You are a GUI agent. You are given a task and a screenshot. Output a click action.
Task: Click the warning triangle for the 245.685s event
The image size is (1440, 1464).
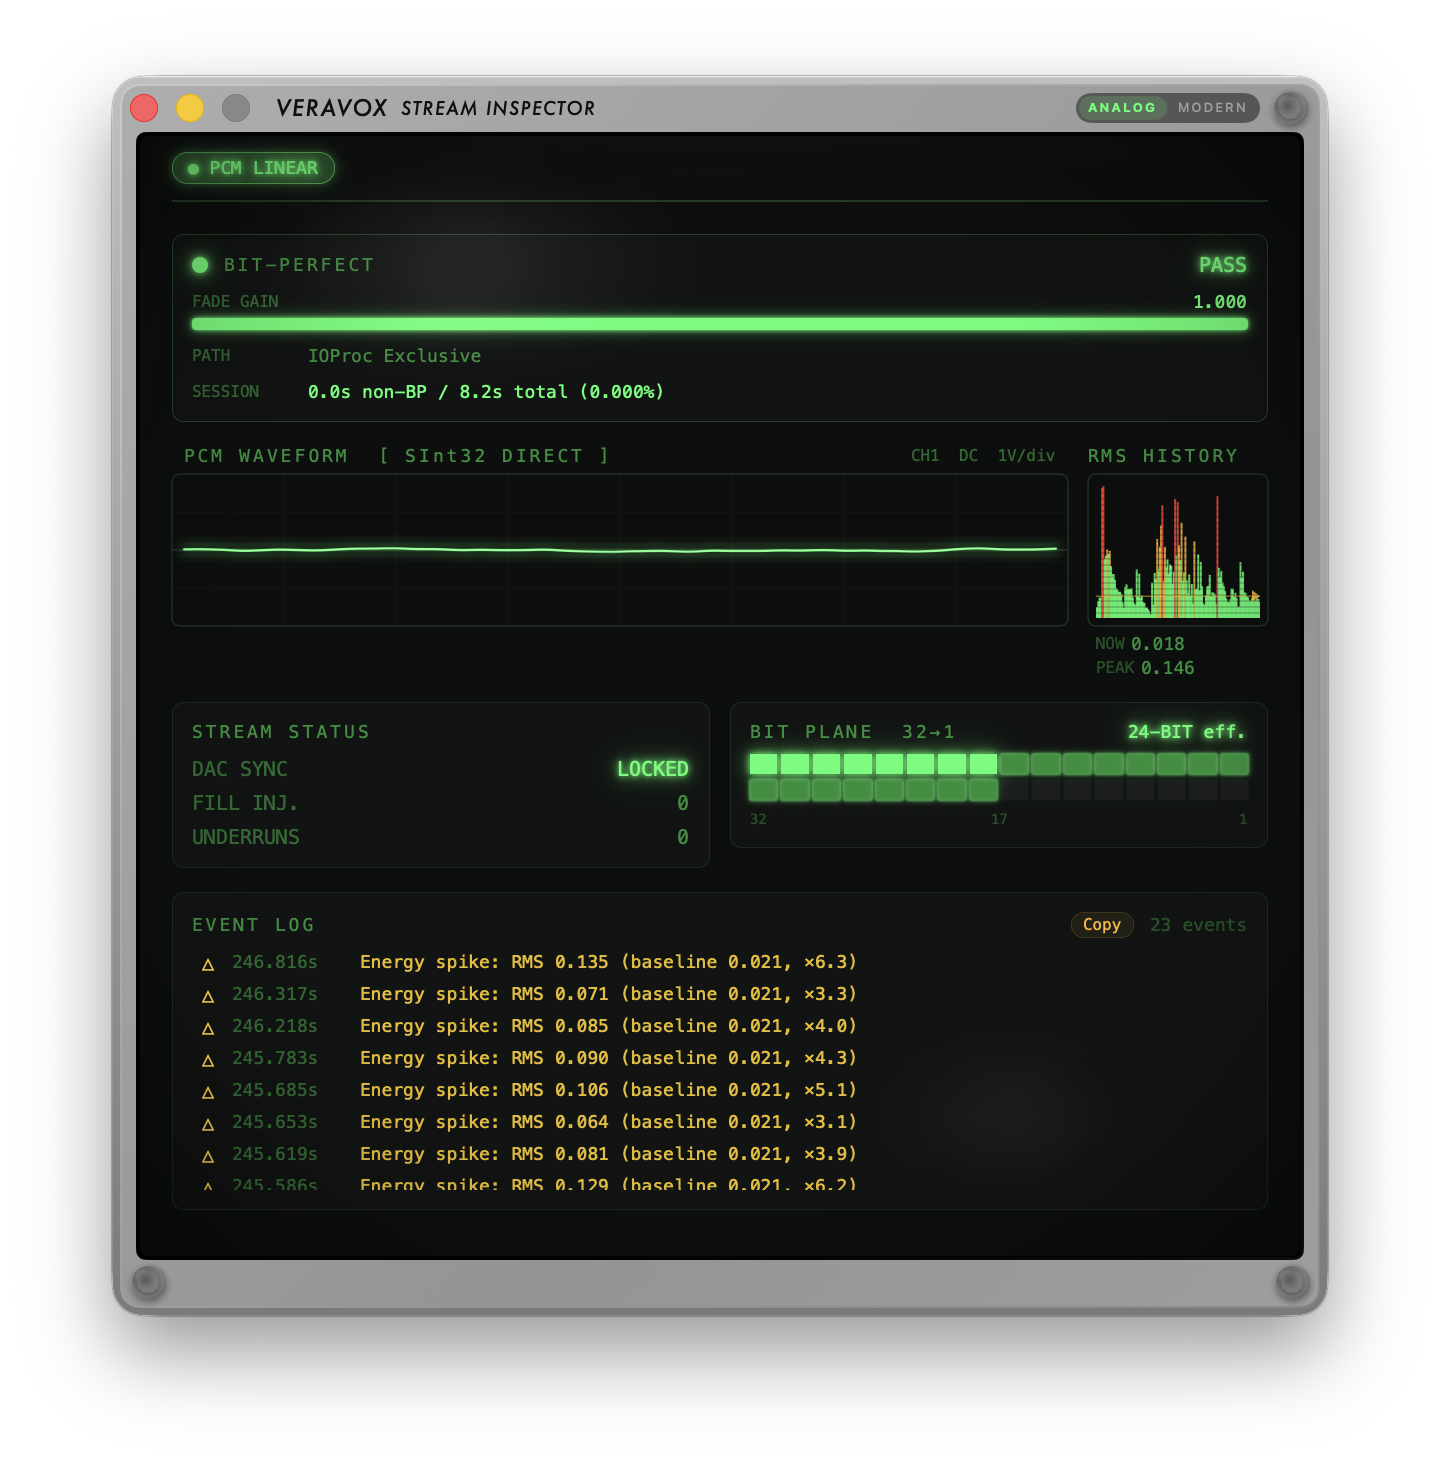point(208,1092)
